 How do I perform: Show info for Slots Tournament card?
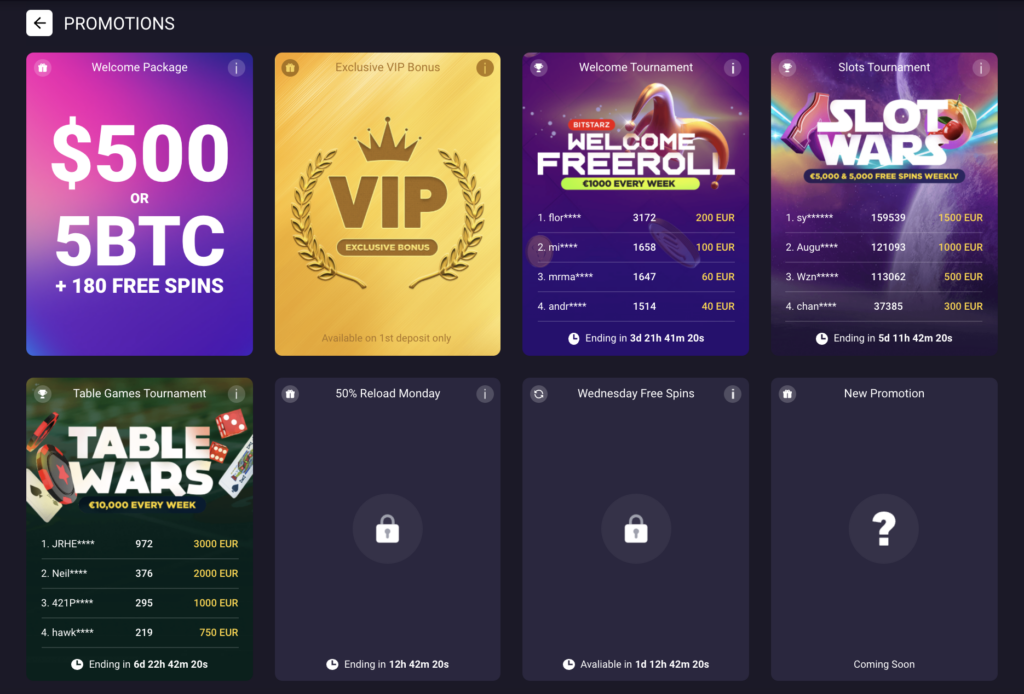[981, 68]
